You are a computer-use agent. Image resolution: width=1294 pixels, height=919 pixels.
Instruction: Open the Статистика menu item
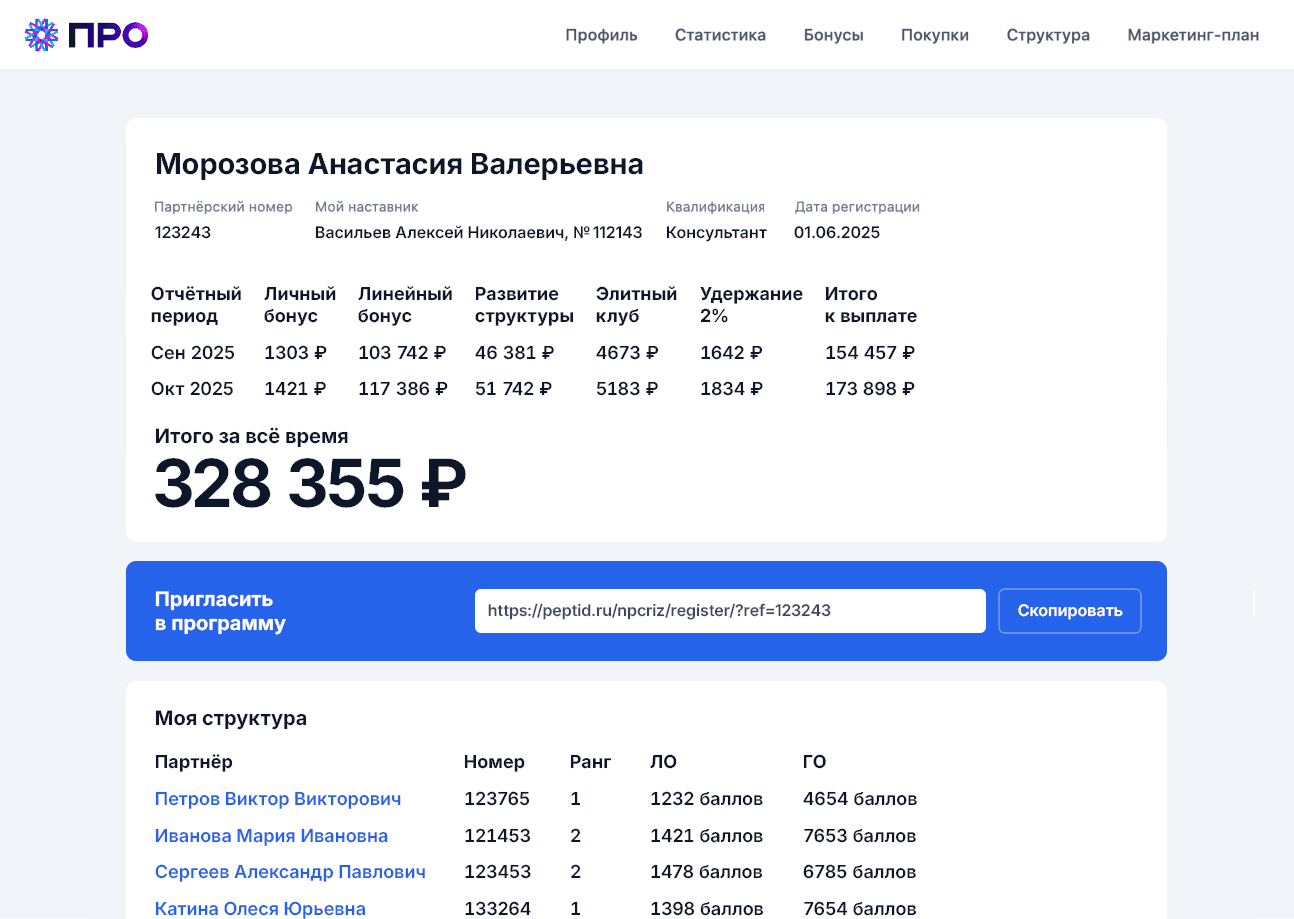tap(720, 35)
